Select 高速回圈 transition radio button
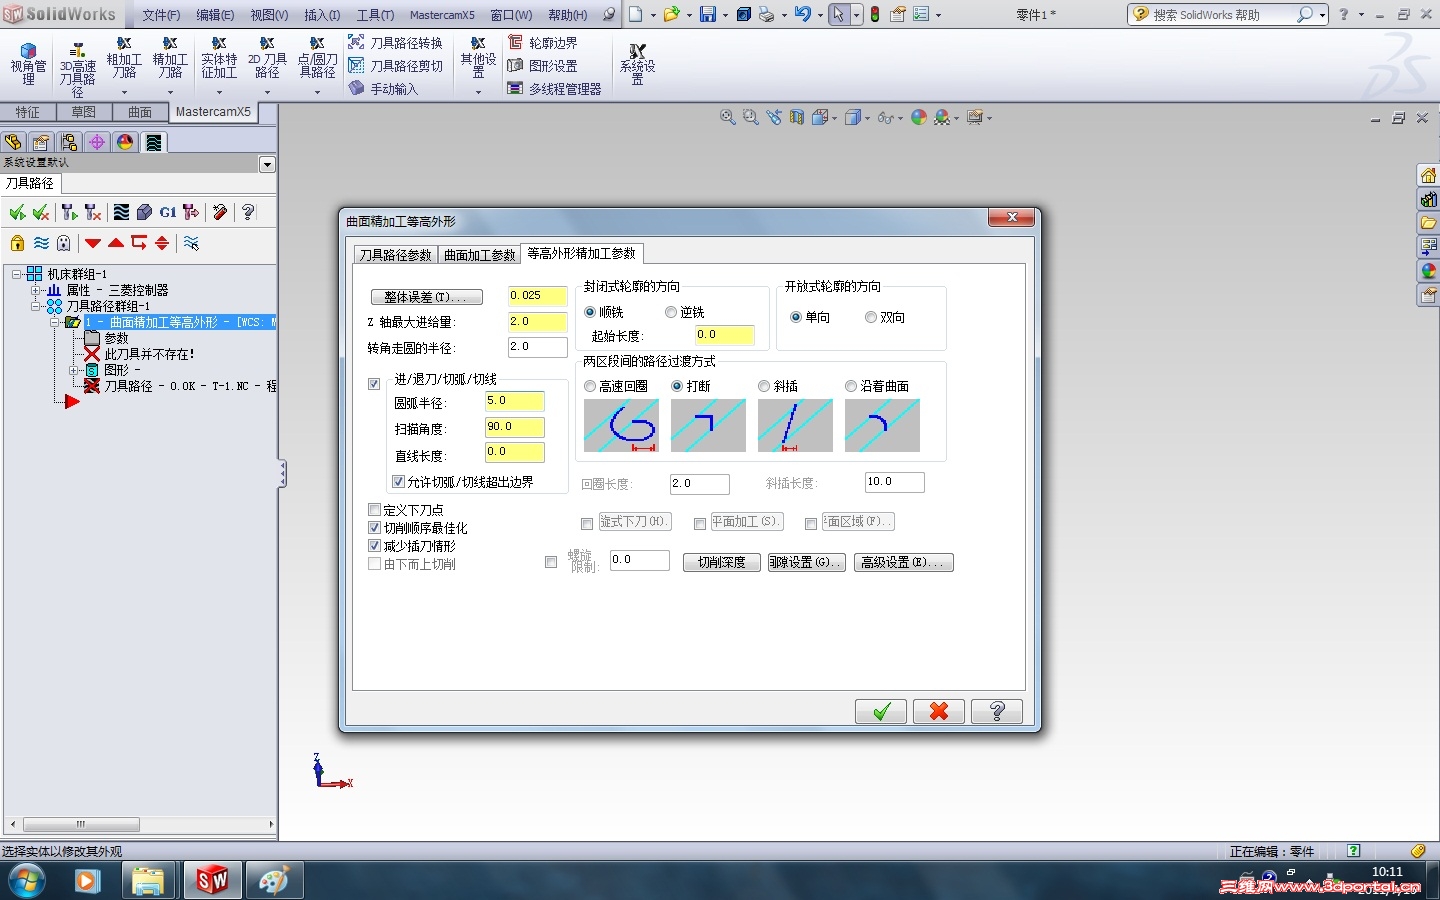1440x900 pixels. pyautogui.click(x=590, y=386)
